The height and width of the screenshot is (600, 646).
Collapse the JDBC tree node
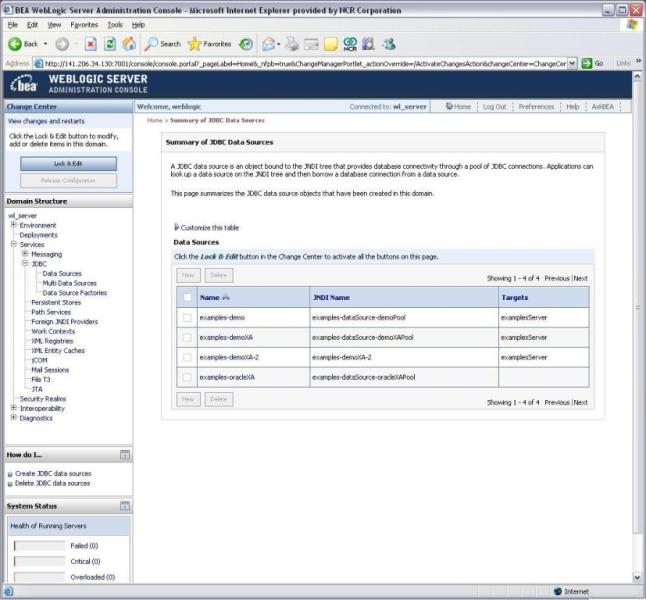coord(25,263)
